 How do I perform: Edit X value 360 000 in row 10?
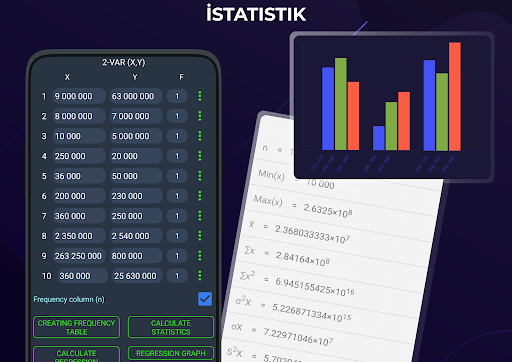[83, 276]
